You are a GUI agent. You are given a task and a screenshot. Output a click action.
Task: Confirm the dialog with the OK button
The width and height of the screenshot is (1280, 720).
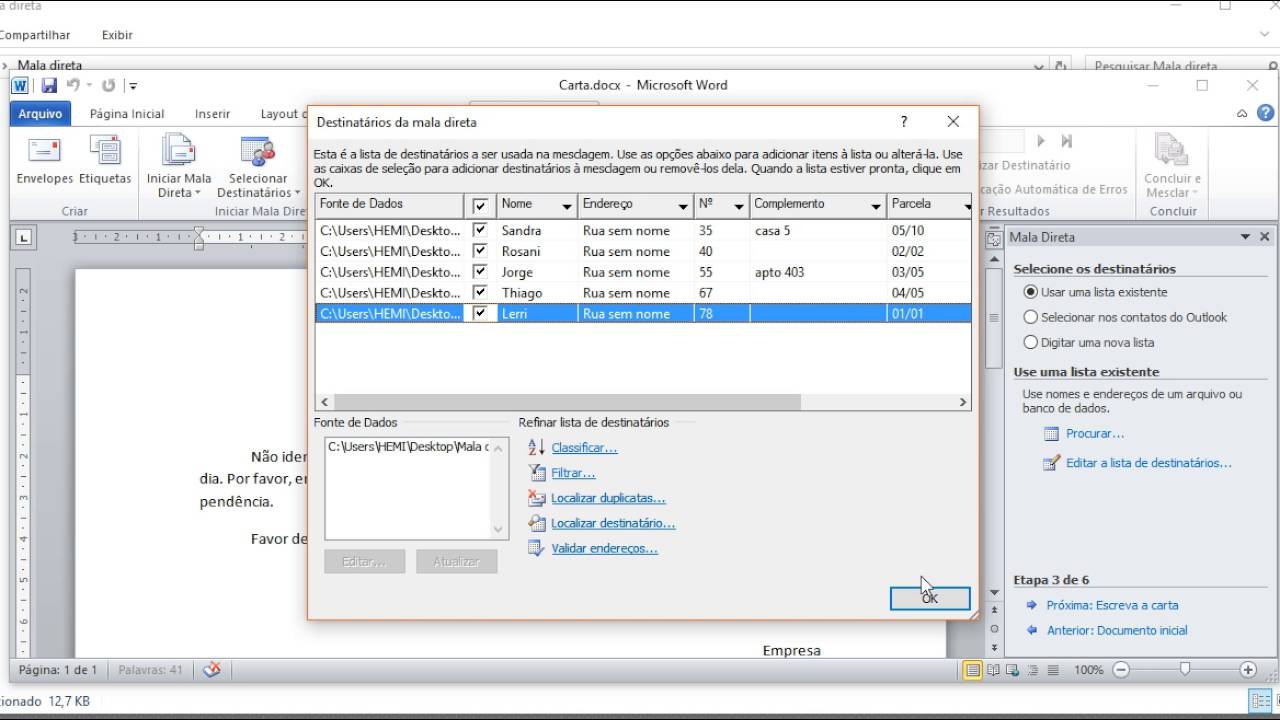tap(930, 598)
